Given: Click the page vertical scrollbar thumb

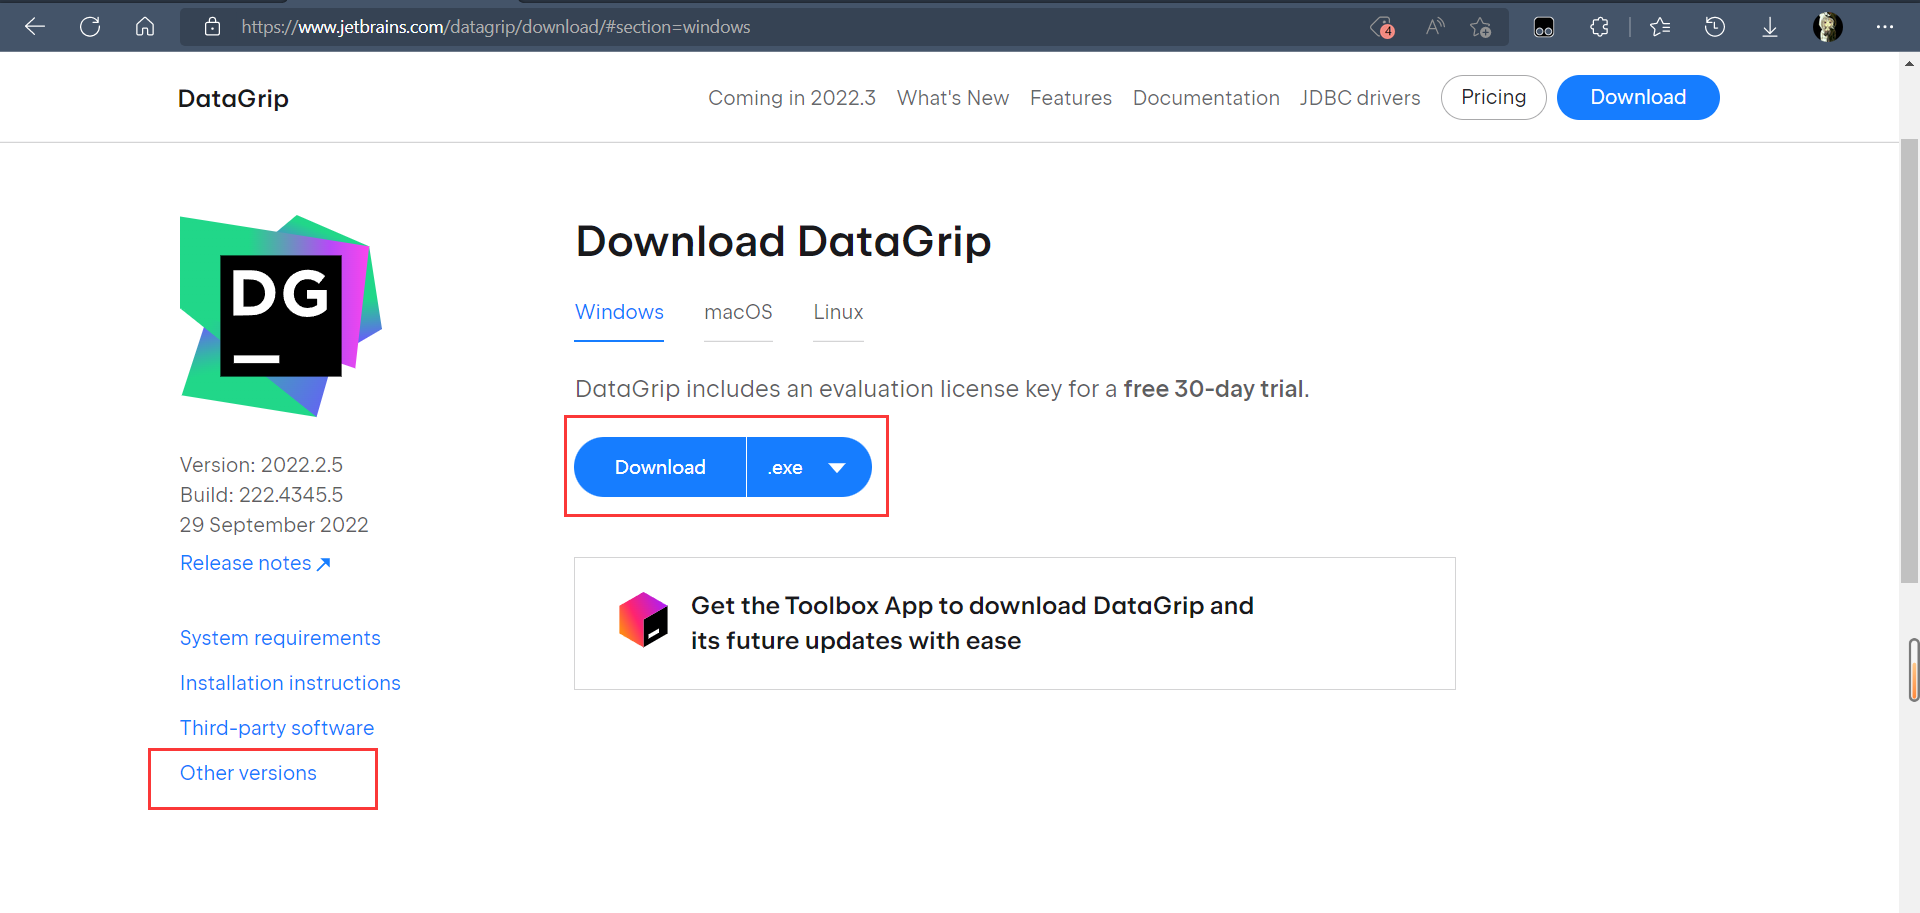Looking at the screenshot, I should (1909, 360).
